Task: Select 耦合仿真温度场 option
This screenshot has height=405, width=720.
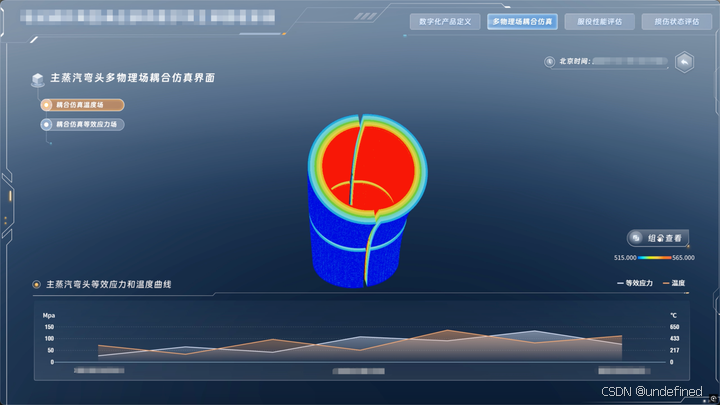Action: [82, 105]
